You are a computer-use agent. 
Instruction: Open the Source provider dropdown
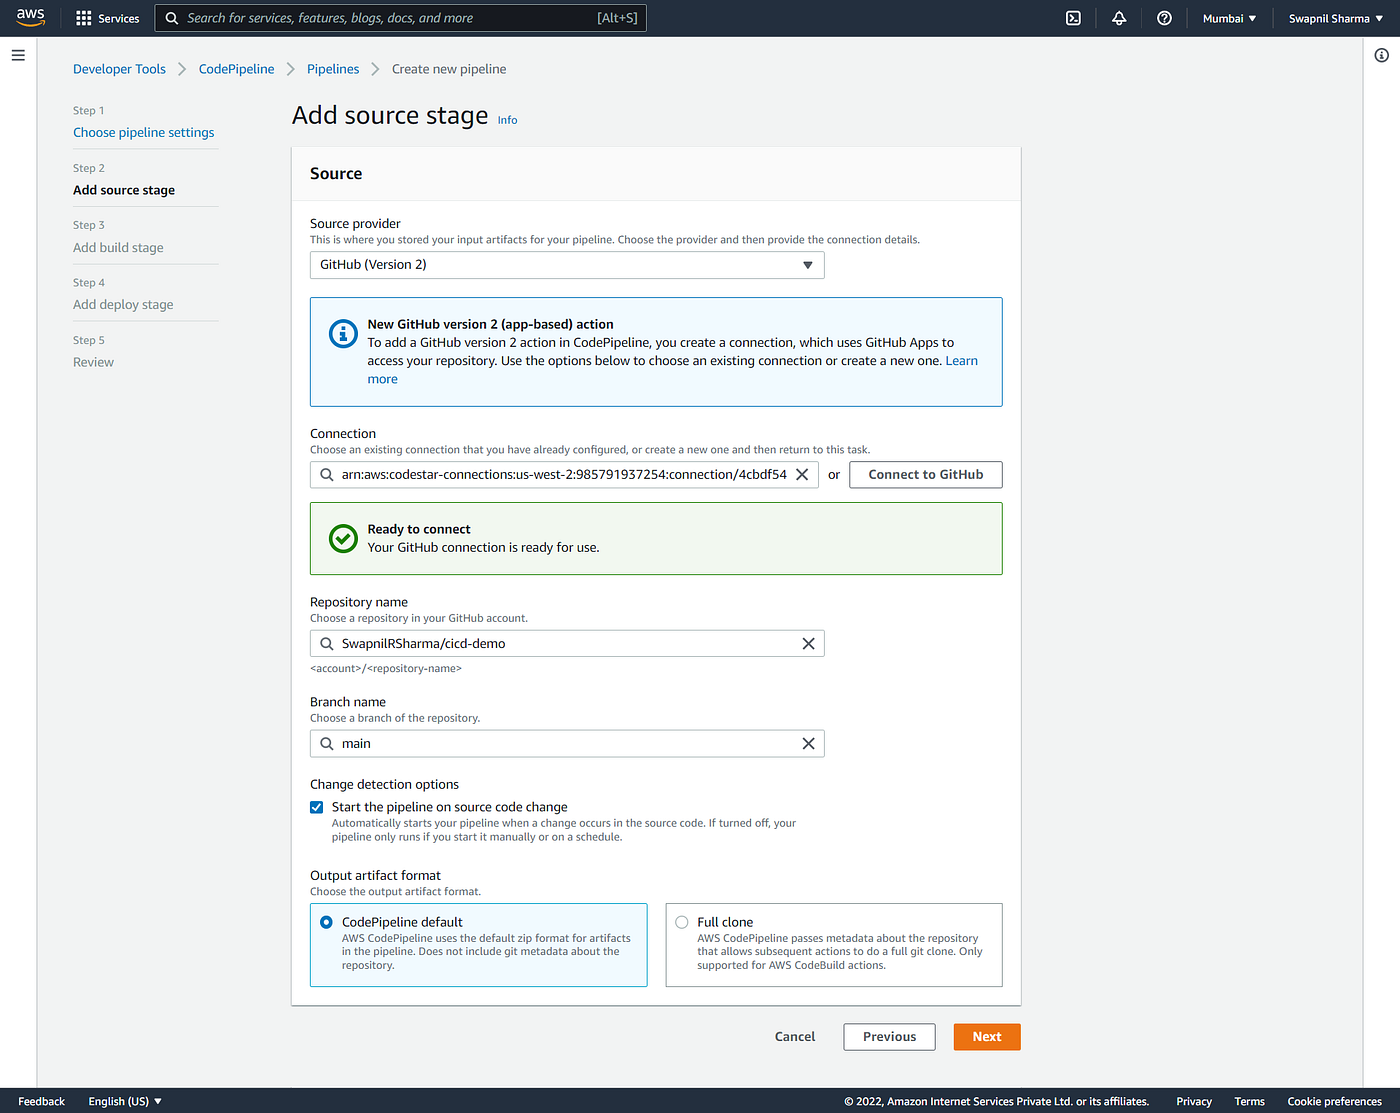tap(567, 265)
